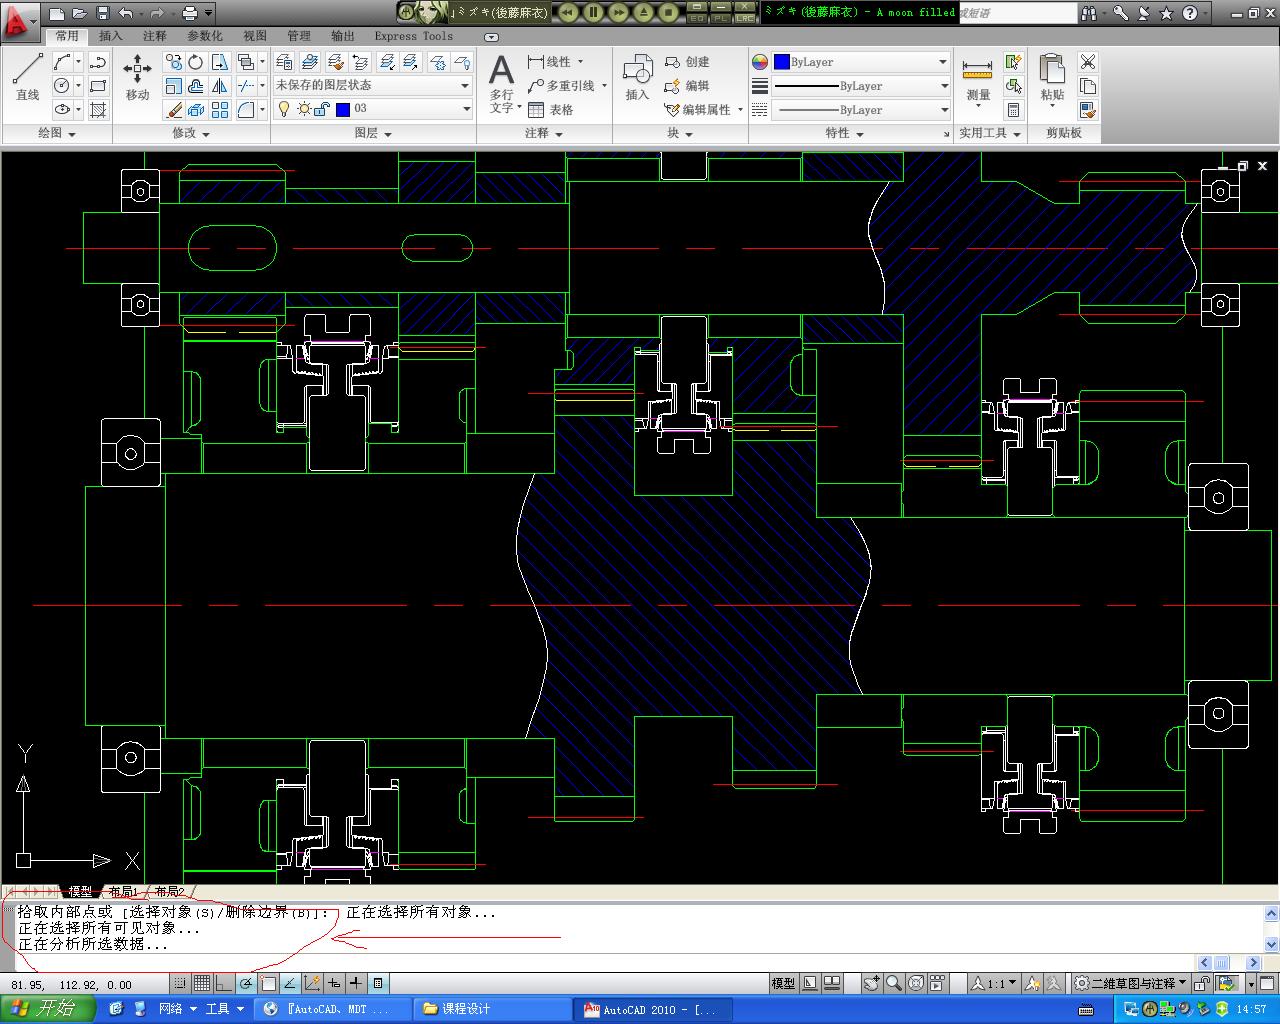
Task: Toggle grid display in status bar
Action: 201,983
